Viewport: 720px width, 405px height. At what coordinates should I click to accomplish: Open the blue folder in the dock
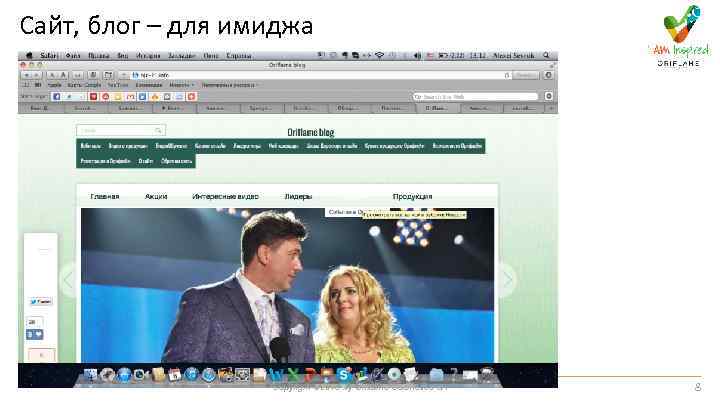pyautogui.click(x=436, y=375)
